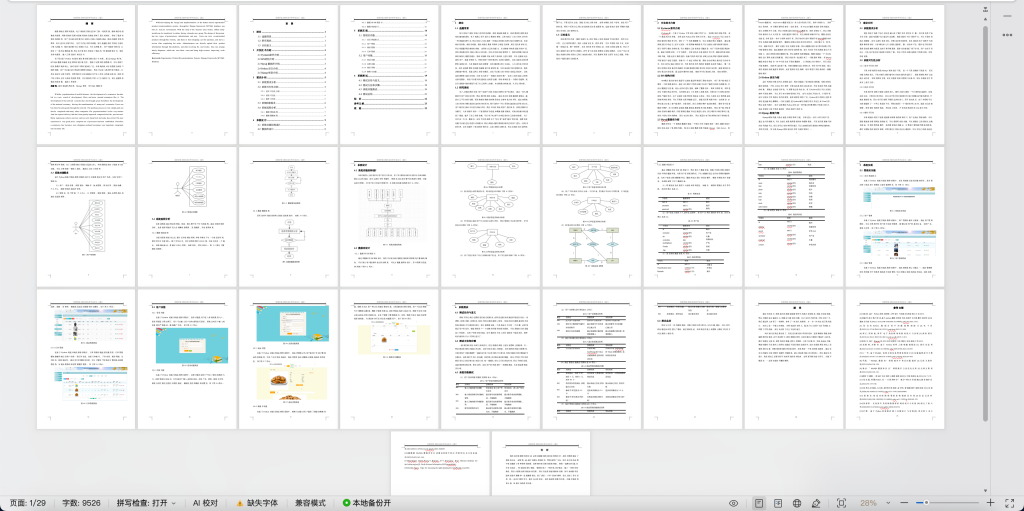Select the page showing the pizza images
The width and height of the screenshot is (1024, 511).
[x=289, y=359]
